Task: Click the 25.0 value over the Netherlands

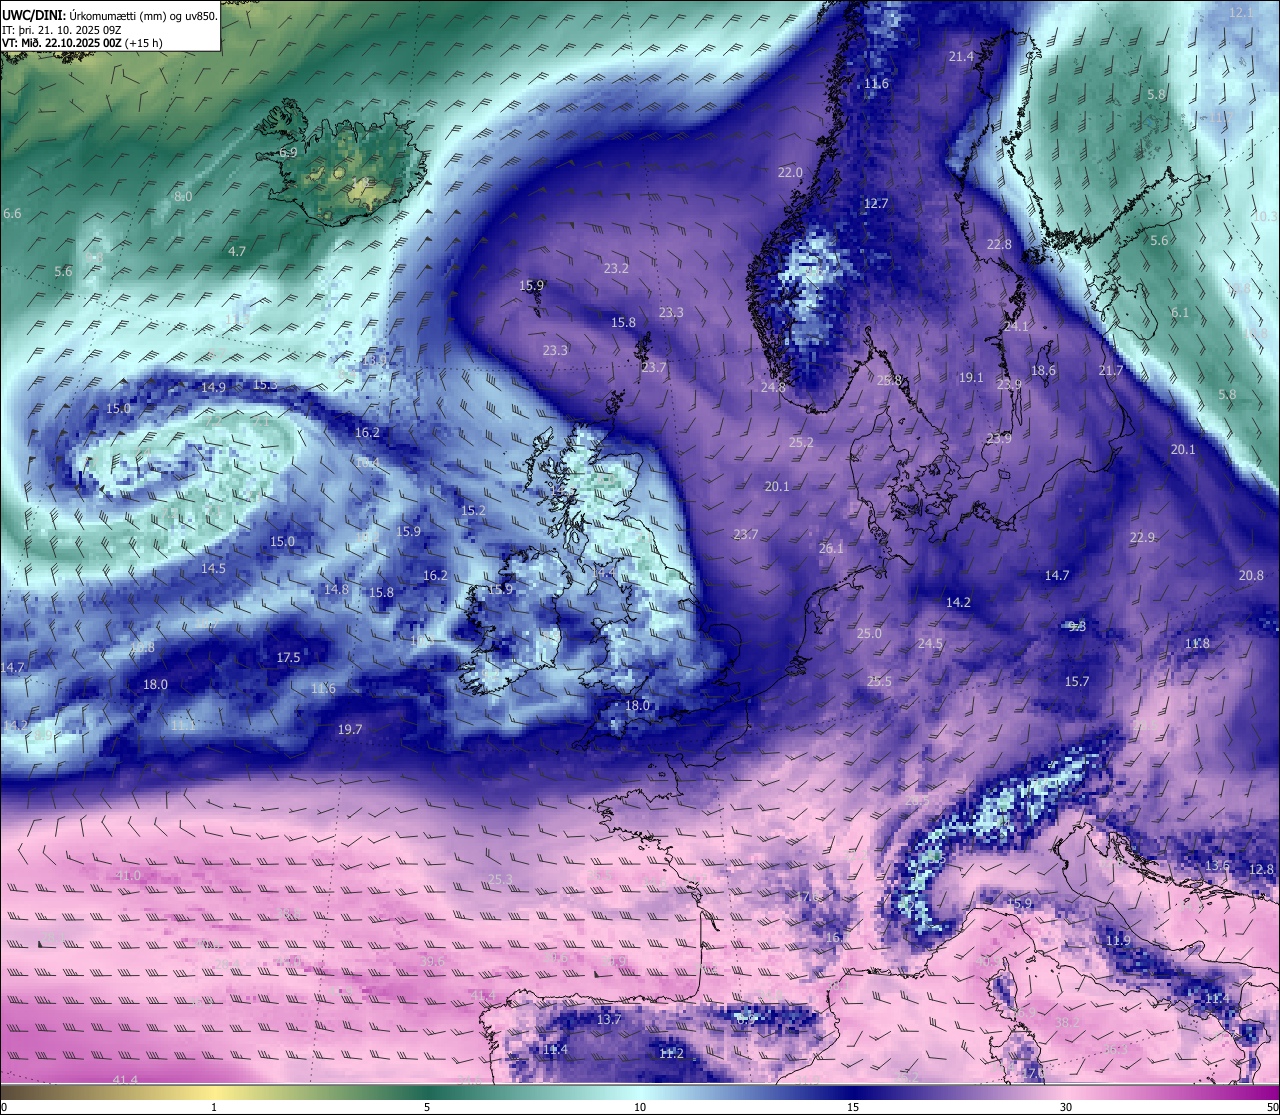Action: tap(869, 634)
